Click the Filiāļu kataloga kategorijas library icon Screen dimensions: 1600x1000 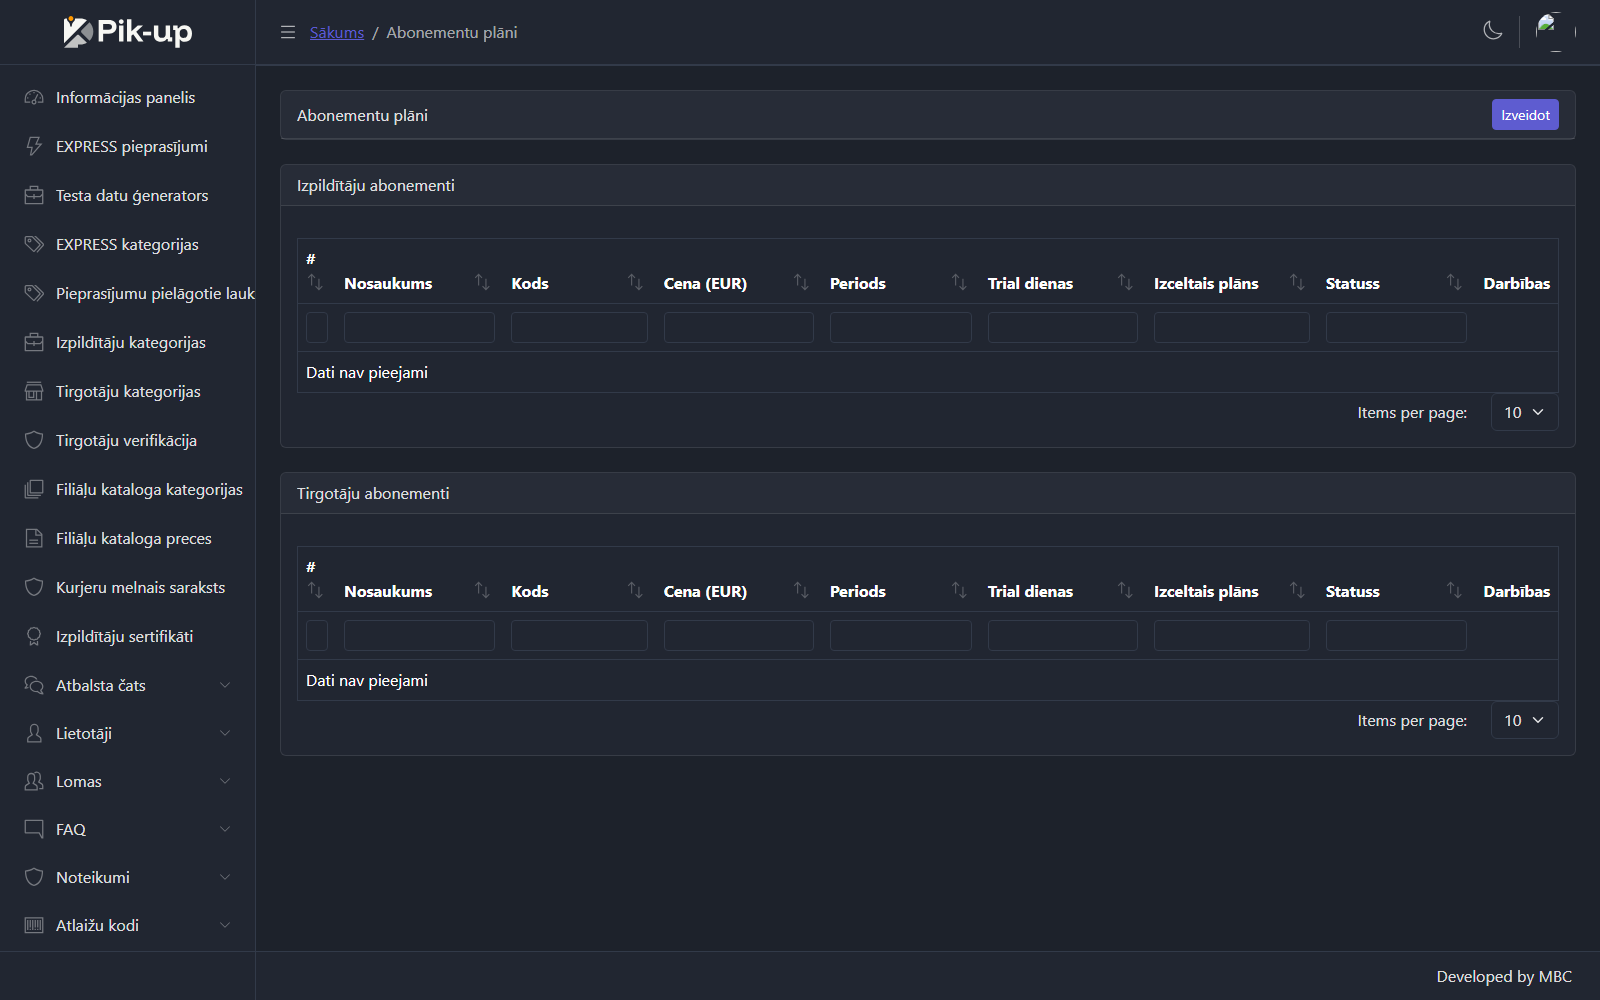[x=34, y=489]
